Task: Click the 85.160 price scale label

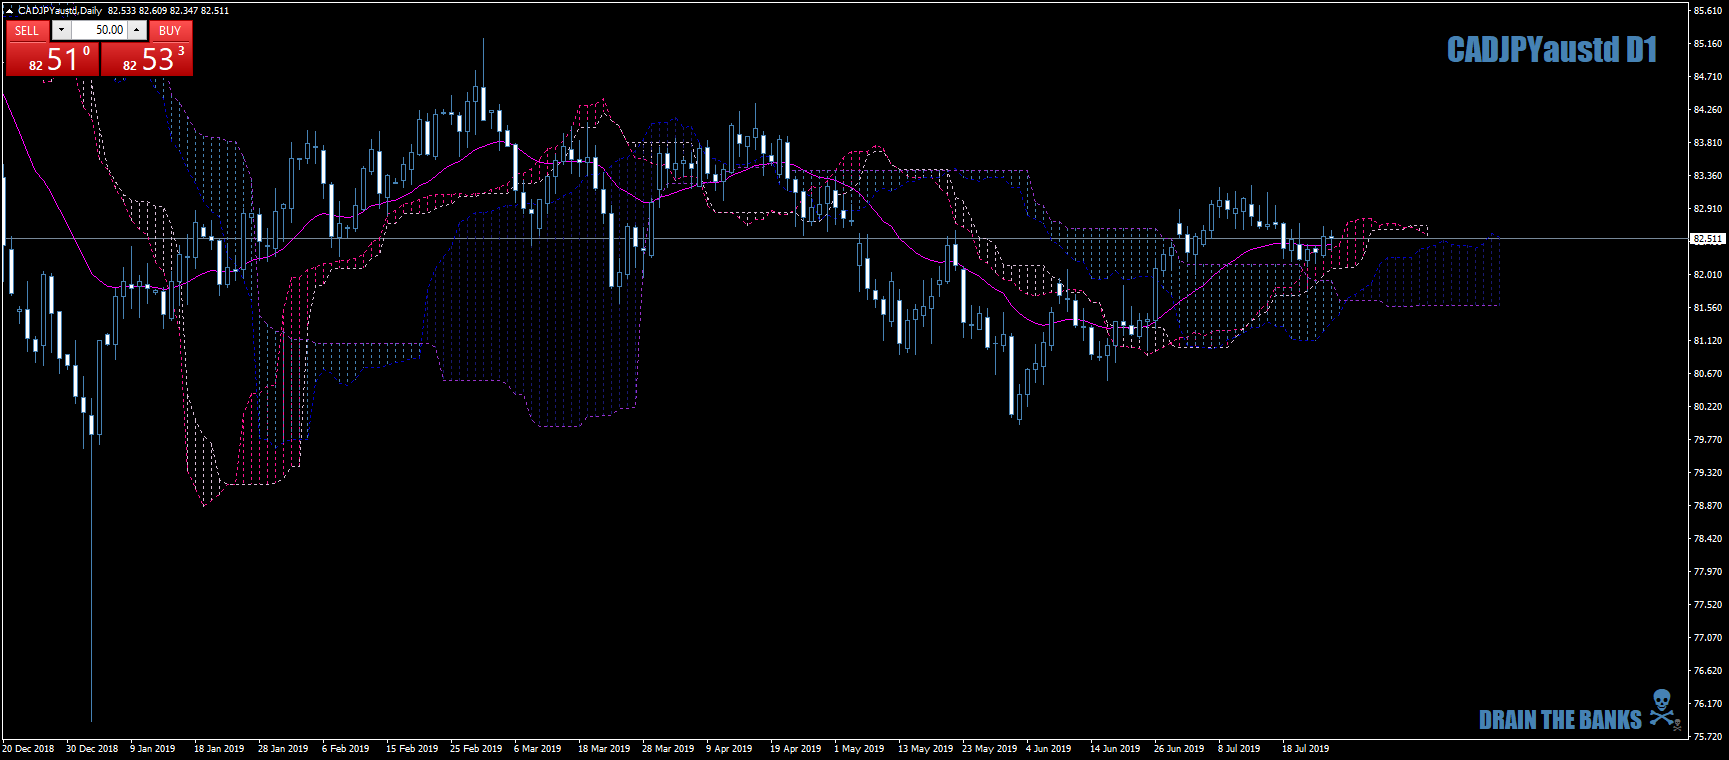Action: click(x=1708, y=43)
